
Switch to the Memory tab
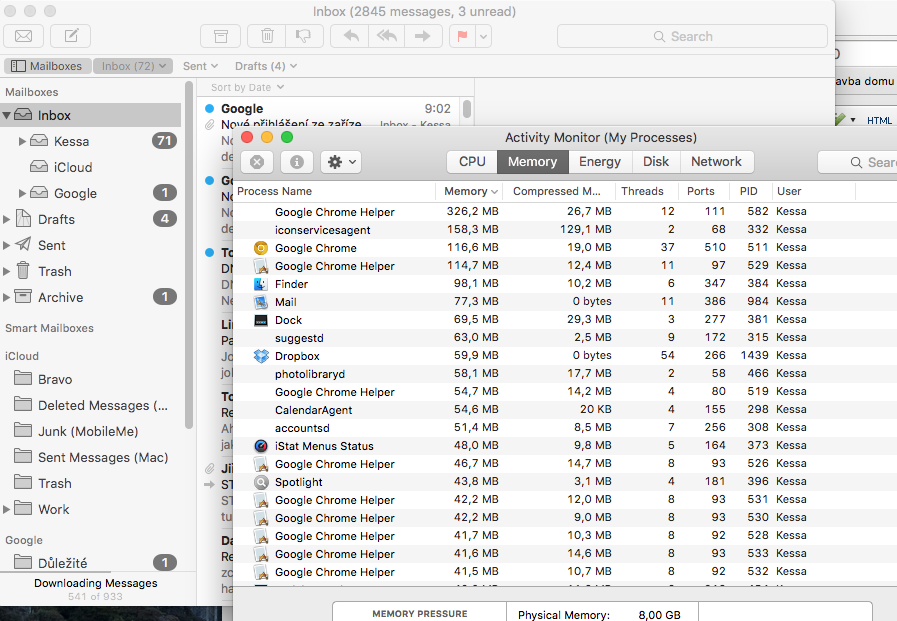[533, 162]
